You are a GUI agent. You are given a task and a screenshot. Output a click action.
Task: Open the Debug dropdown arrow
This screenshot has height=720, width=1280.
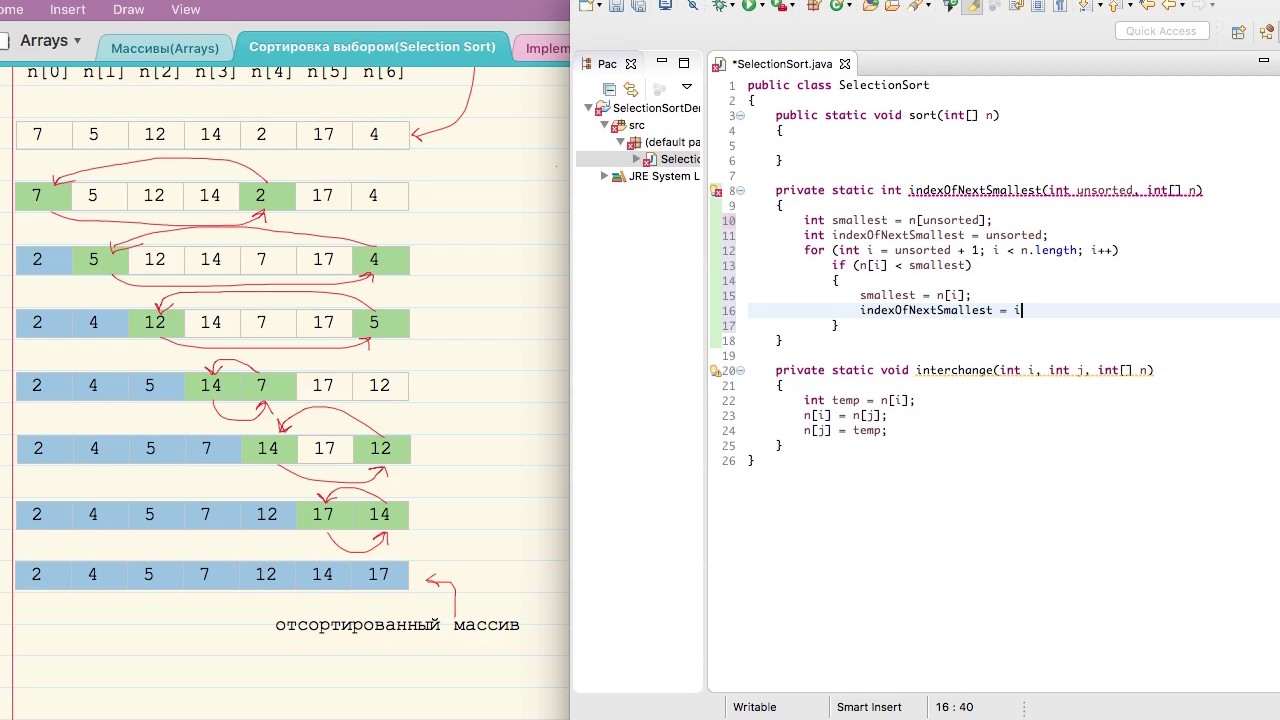[x=732, y=6]
